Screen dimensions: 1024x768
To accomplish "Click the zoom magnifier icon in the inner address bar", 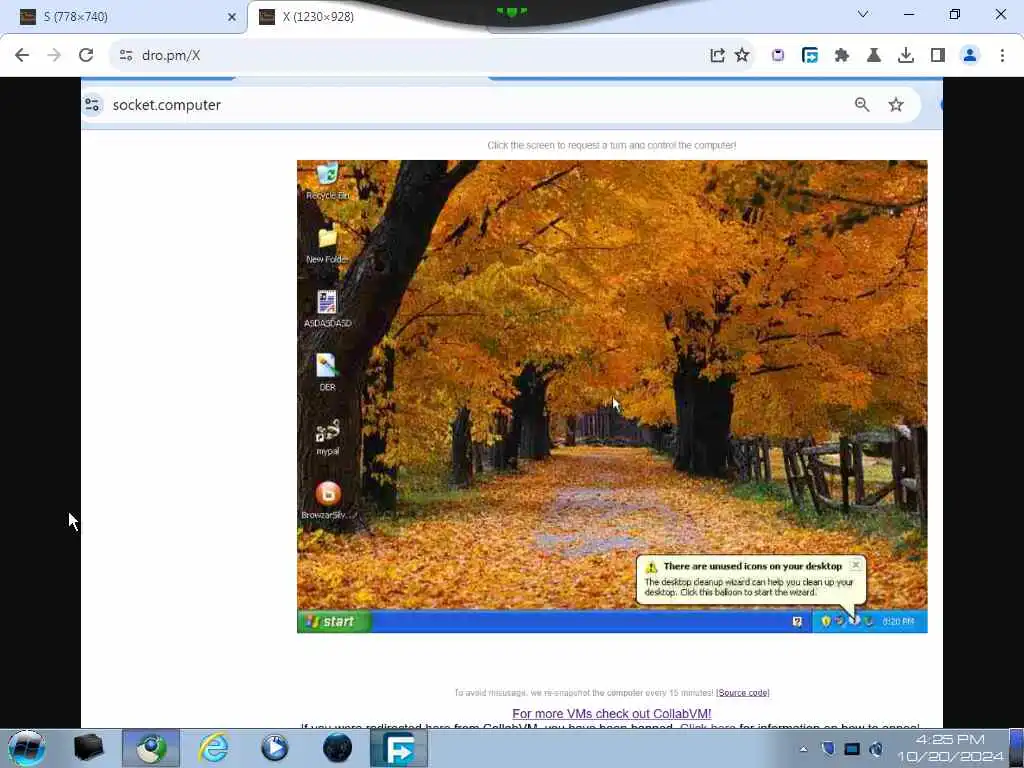I will pos(862,104).
